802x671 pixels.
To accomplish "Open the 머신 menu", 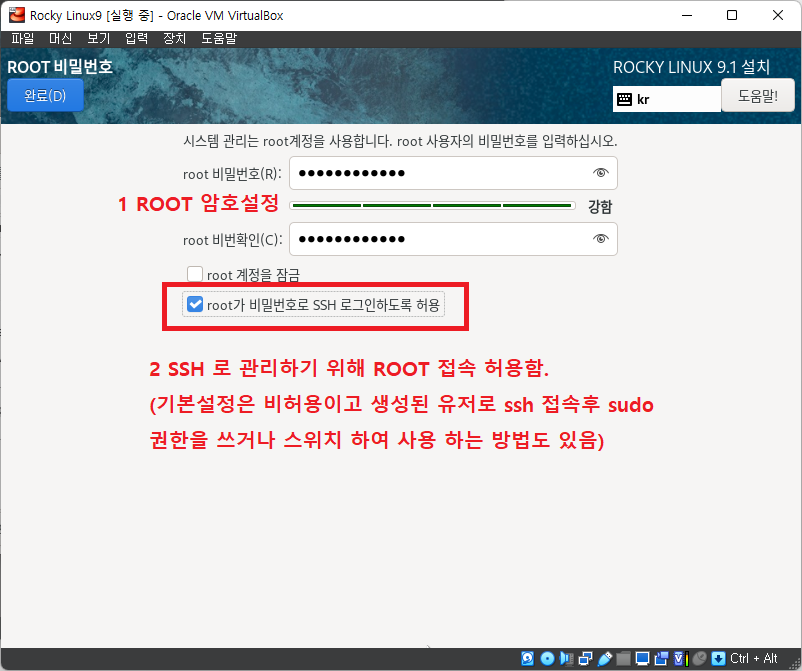I will coord(60,38).
